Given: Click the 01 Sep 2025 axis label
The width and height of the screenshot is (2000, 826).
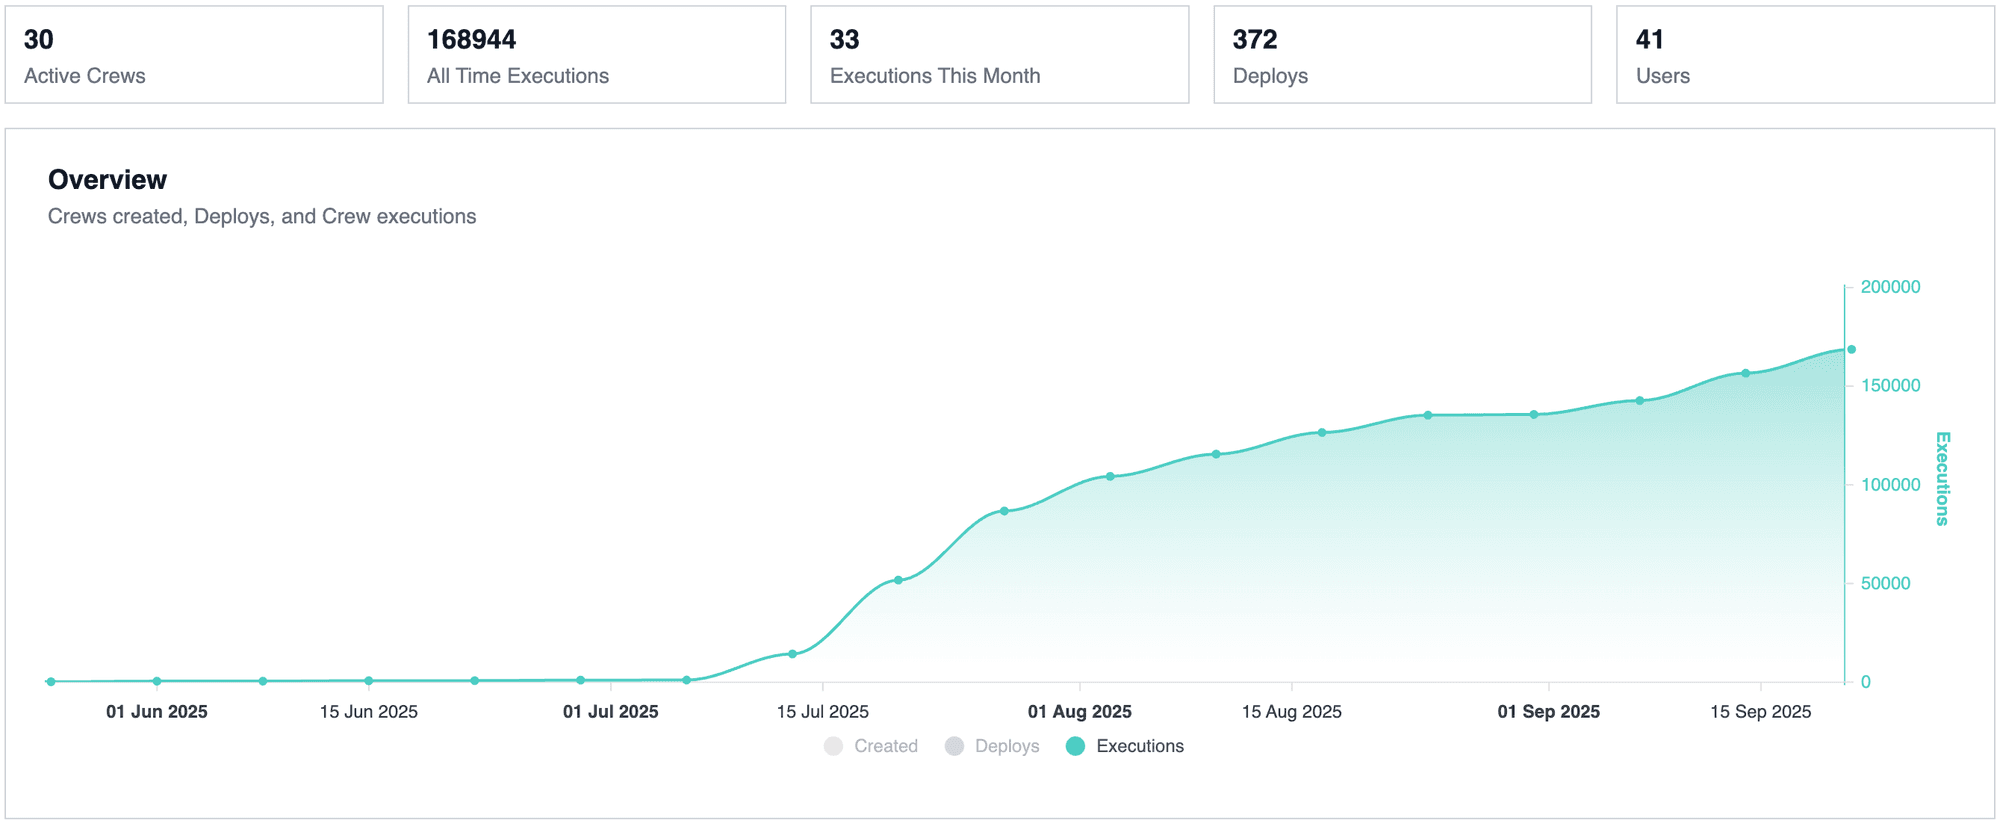Looking at the screenshot, I should pos(1548,712).
